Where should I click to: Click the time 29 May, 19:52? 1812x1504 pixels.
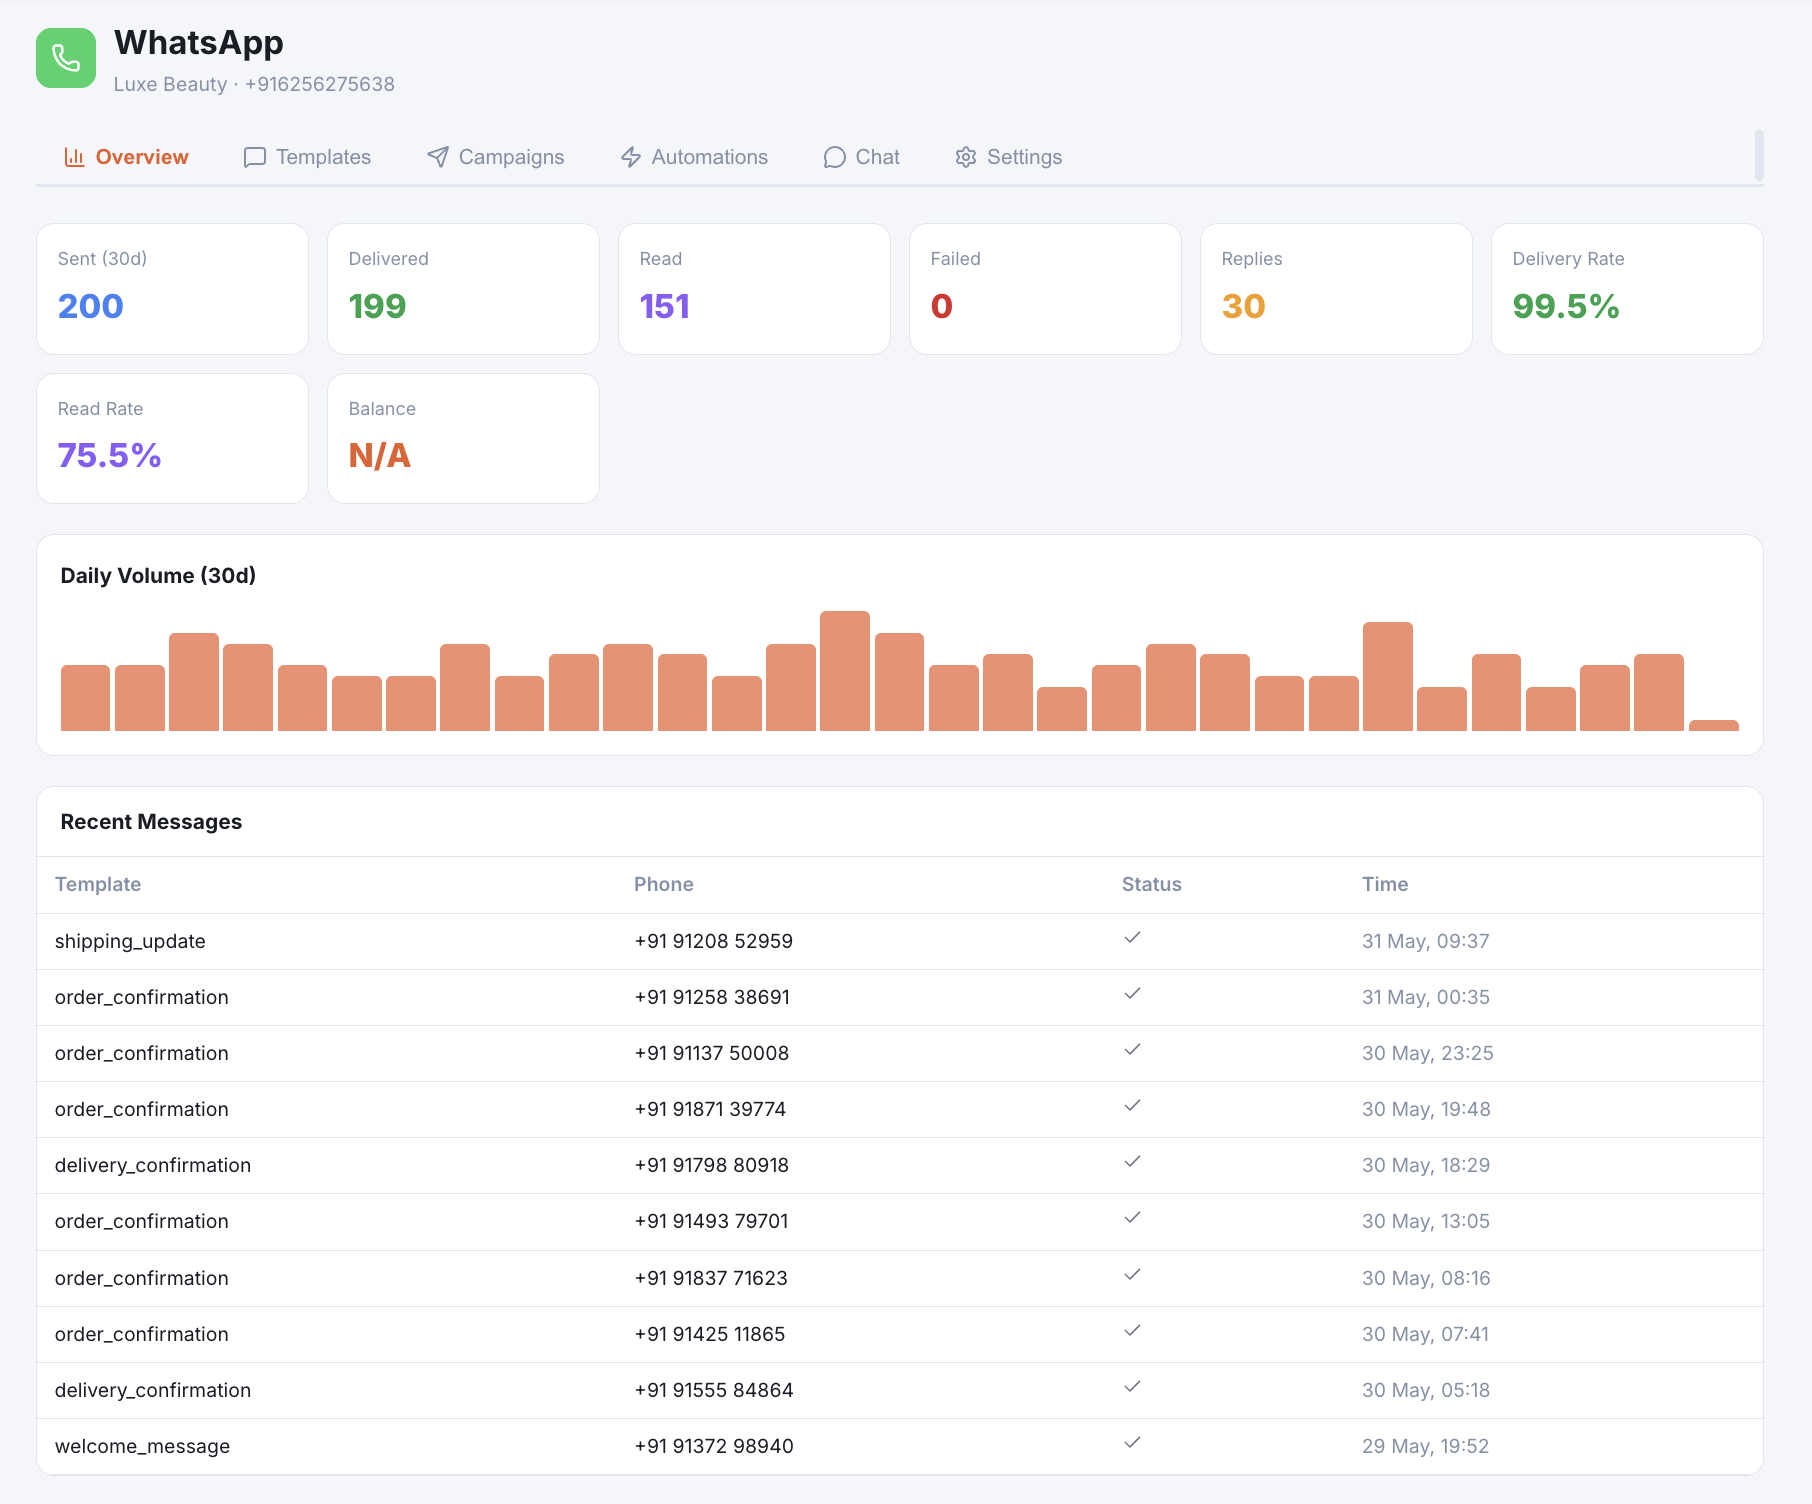tap(1426, 1446)
